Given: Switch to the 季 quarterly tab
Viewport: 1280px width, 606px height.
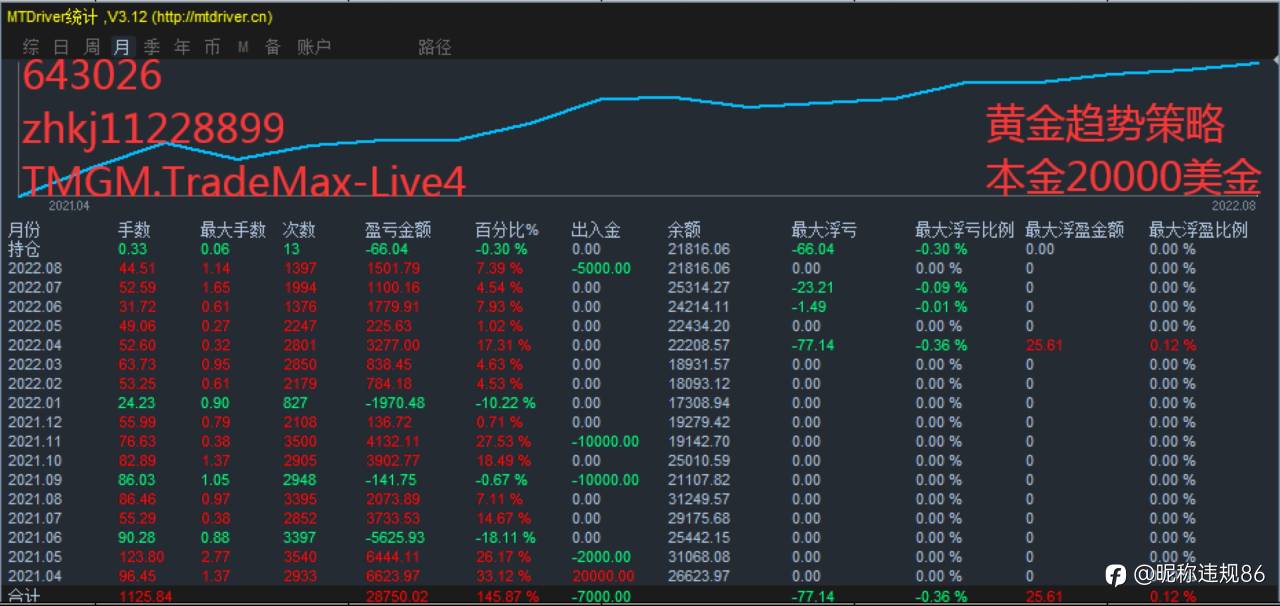Looking at the screenshot, I should click(x=152, y=47).
